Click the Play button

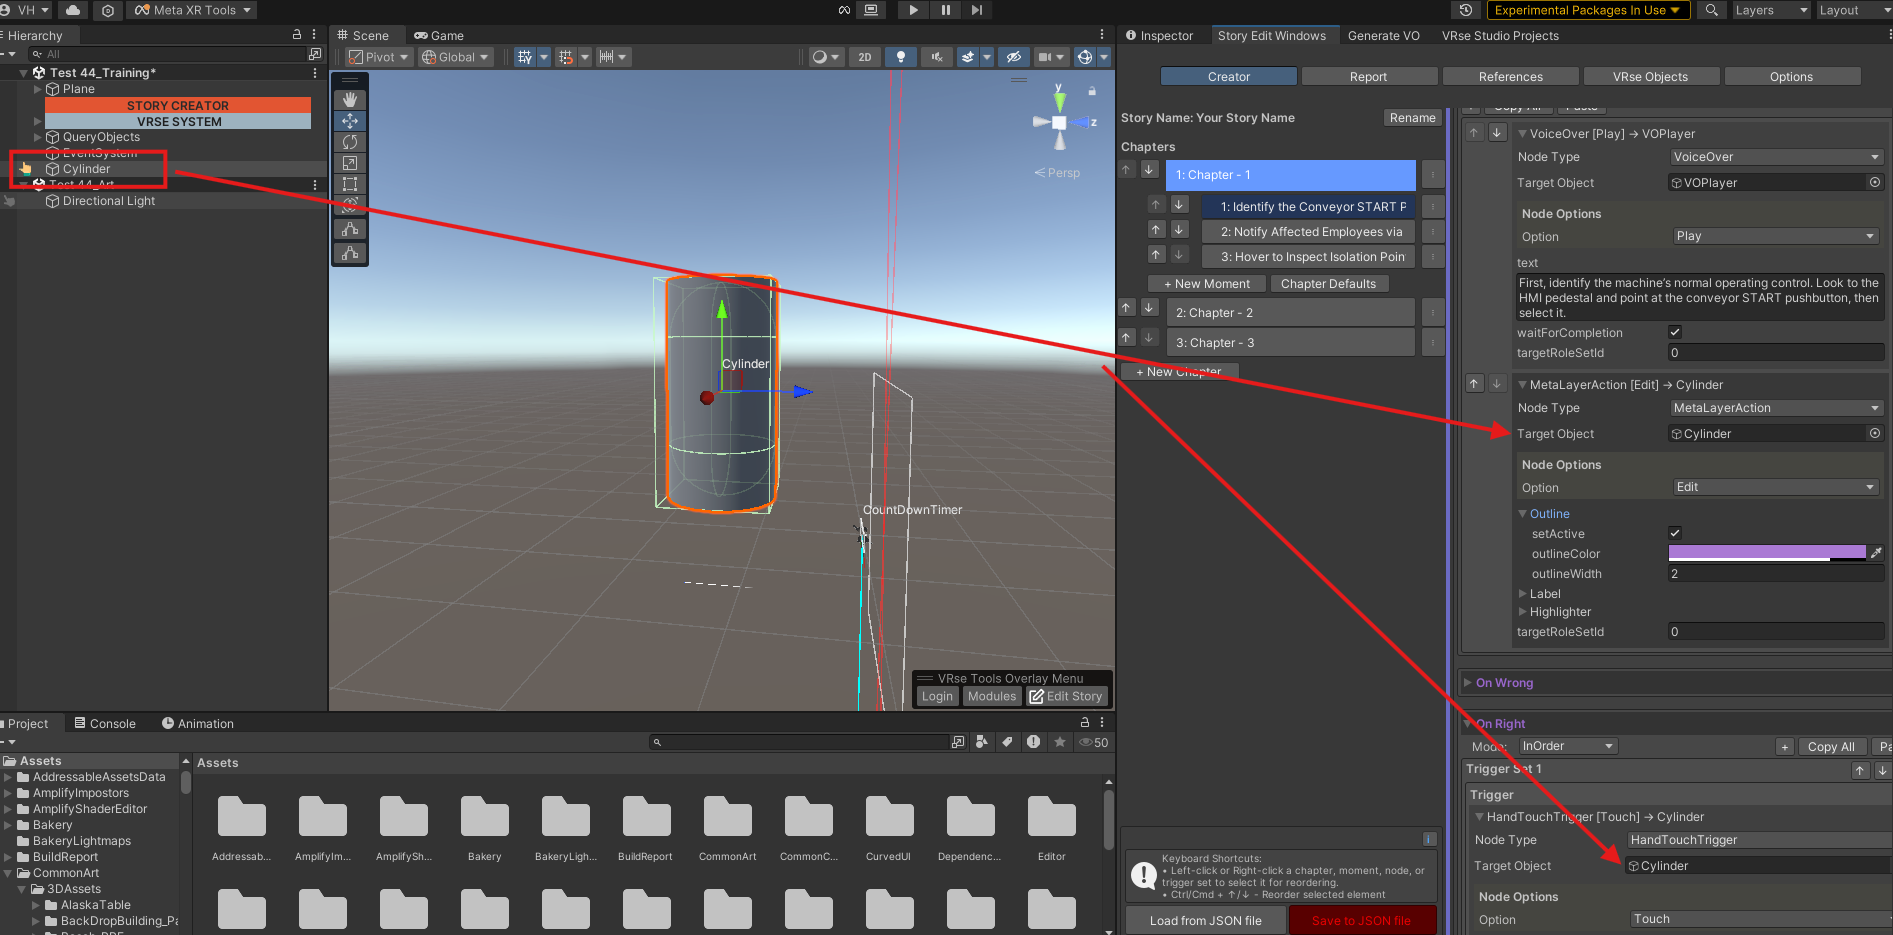pyautogui.click(x=913, y=10)
